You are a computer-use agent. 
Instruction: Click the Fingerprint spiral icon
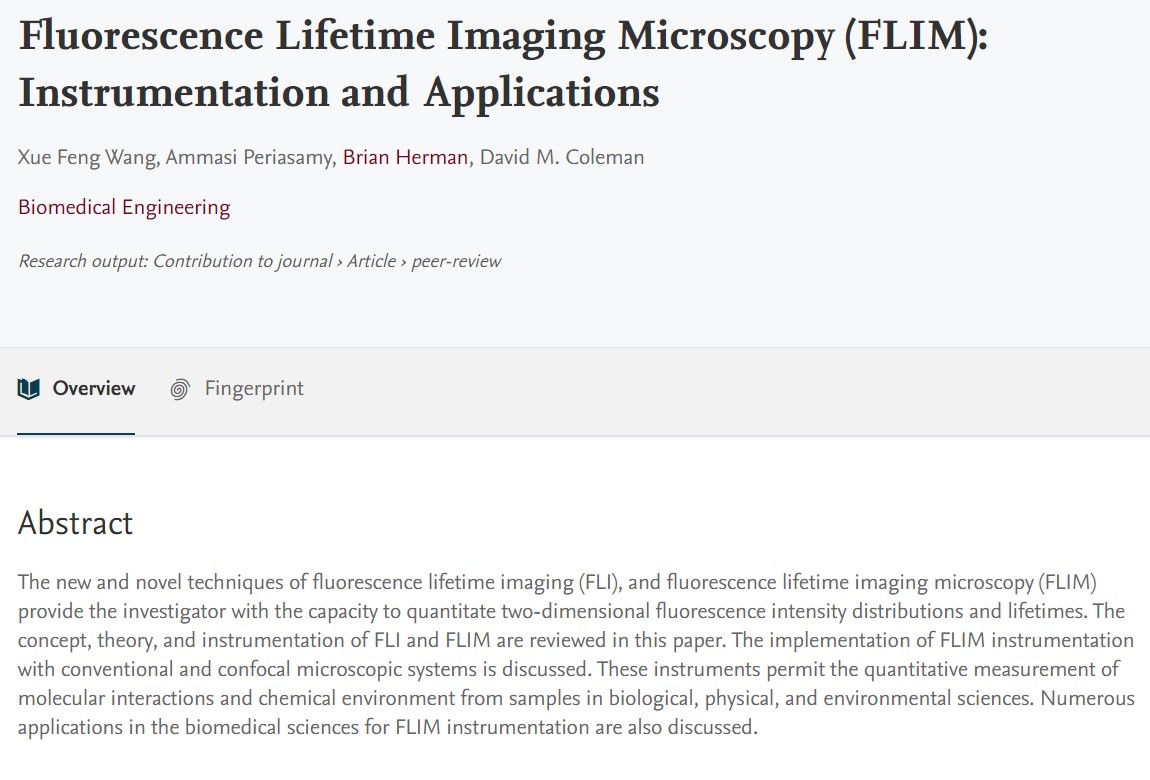(180, 389)
